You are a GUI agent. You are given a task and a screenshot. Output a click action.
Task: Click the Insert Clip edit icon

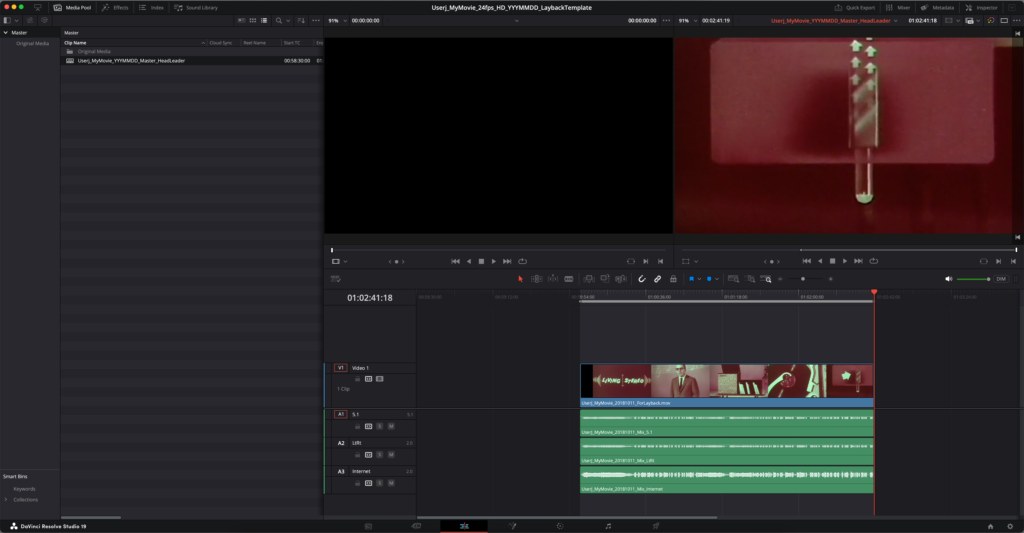(589, 279)
